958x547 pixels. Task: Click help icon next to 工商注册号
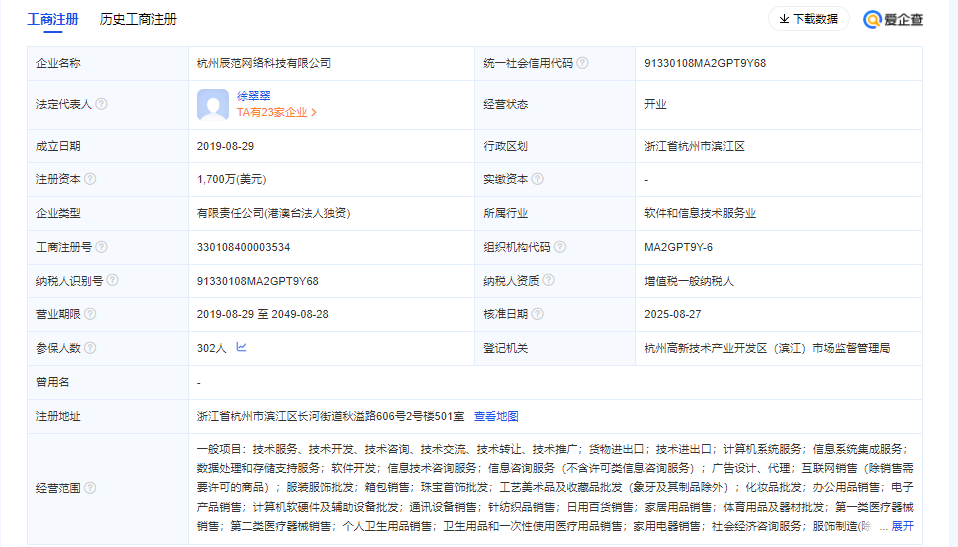[101, 246]
